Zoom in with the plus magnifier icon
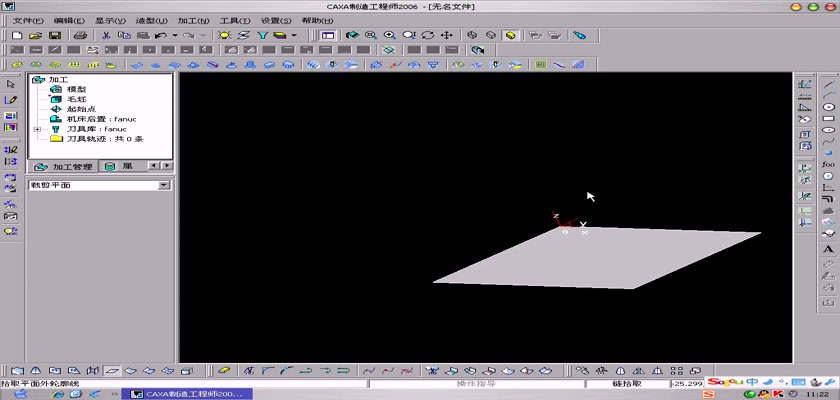The height and width of the screenshot is (400, 840). pyautogui.click(x=389, y=35)
